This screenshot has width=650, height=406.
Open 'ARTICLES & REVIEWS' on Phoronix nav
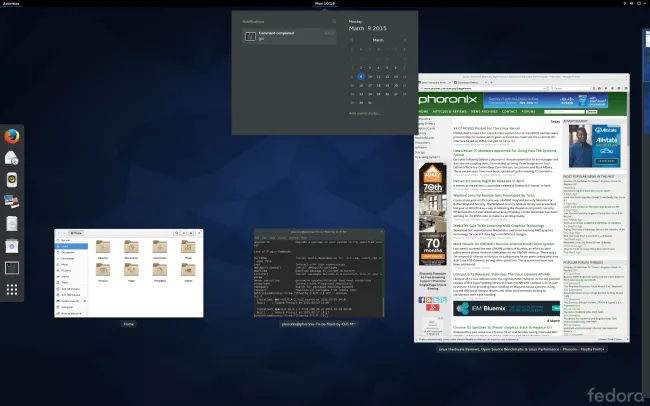pos(449,112)
